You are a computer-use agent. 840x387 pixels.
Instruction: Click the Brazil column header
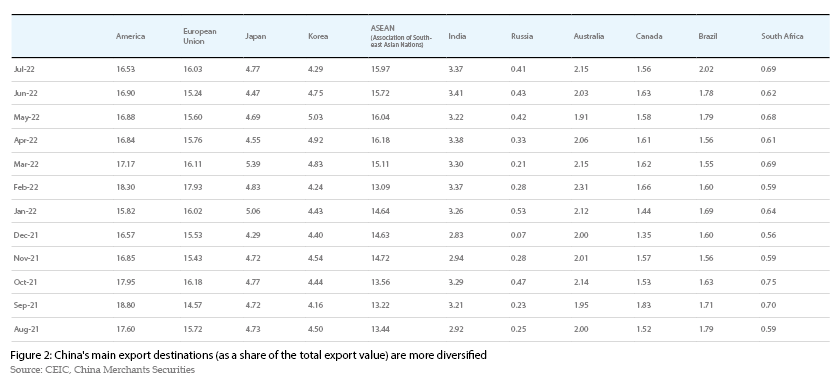pos(707,36)
